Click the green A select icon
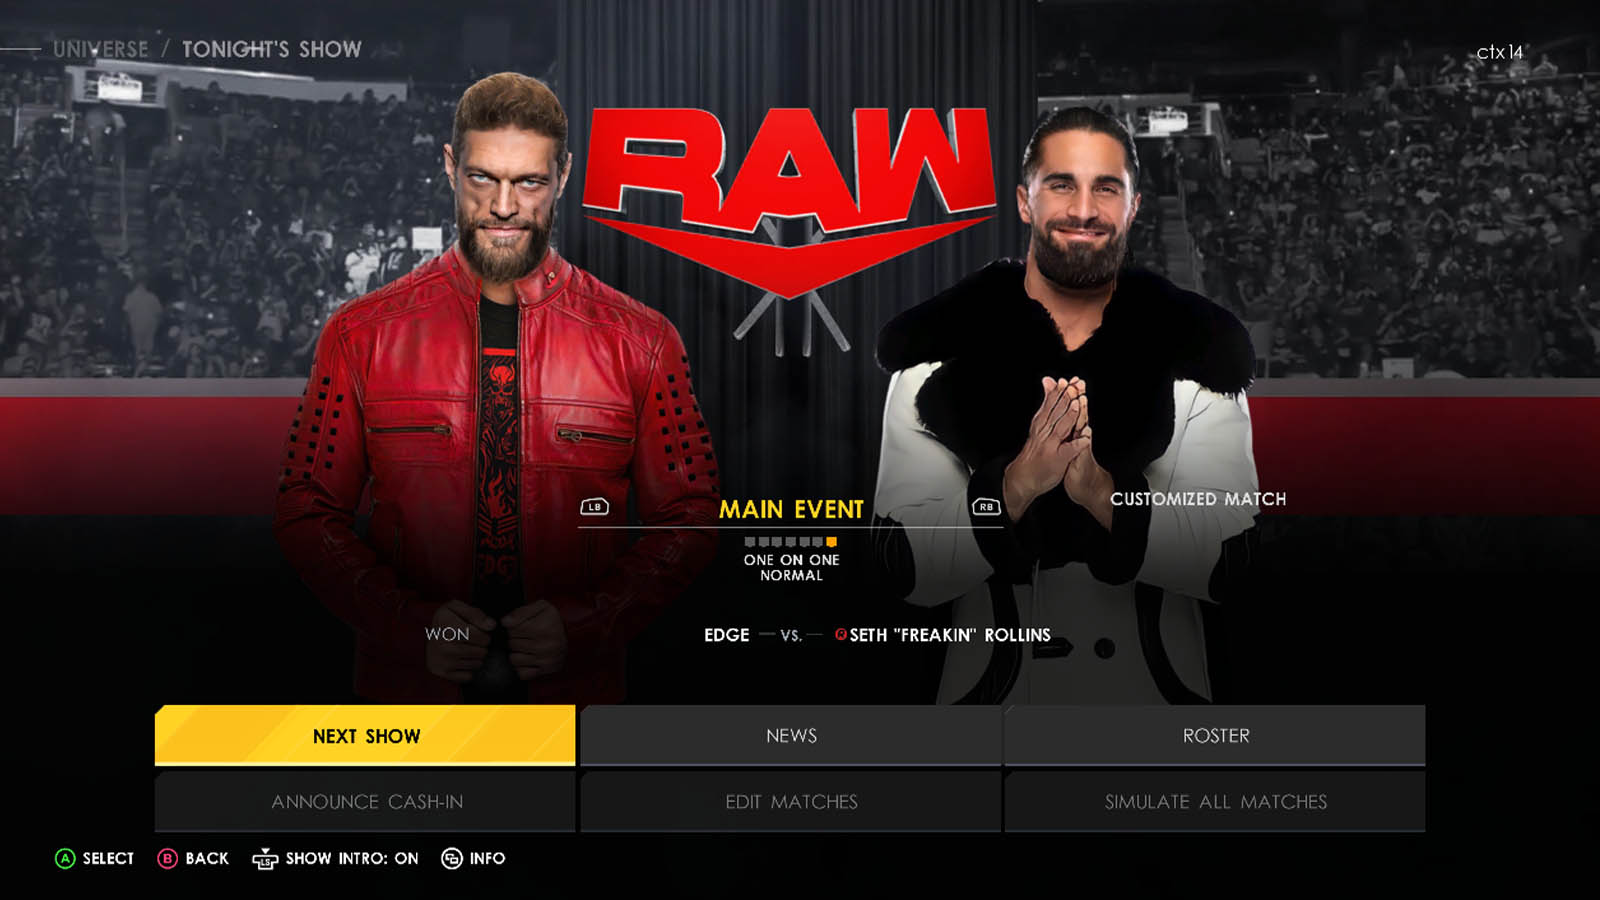1600x900 pixels. coord(65,858)
